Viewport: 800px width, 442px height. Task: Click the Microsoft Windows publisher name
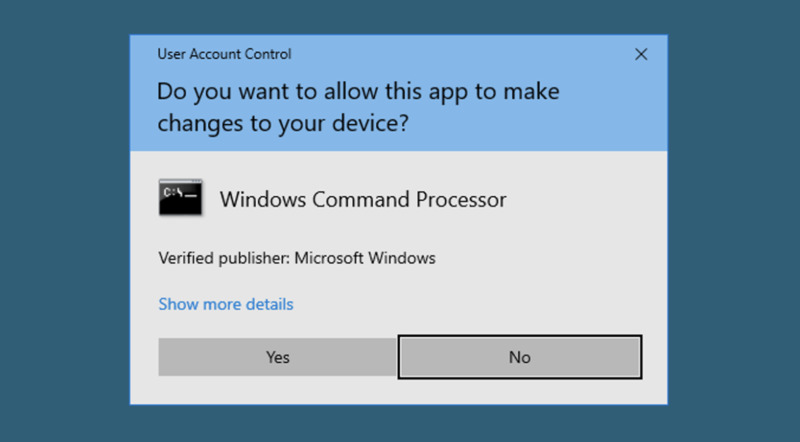click(x=365, y=258)
